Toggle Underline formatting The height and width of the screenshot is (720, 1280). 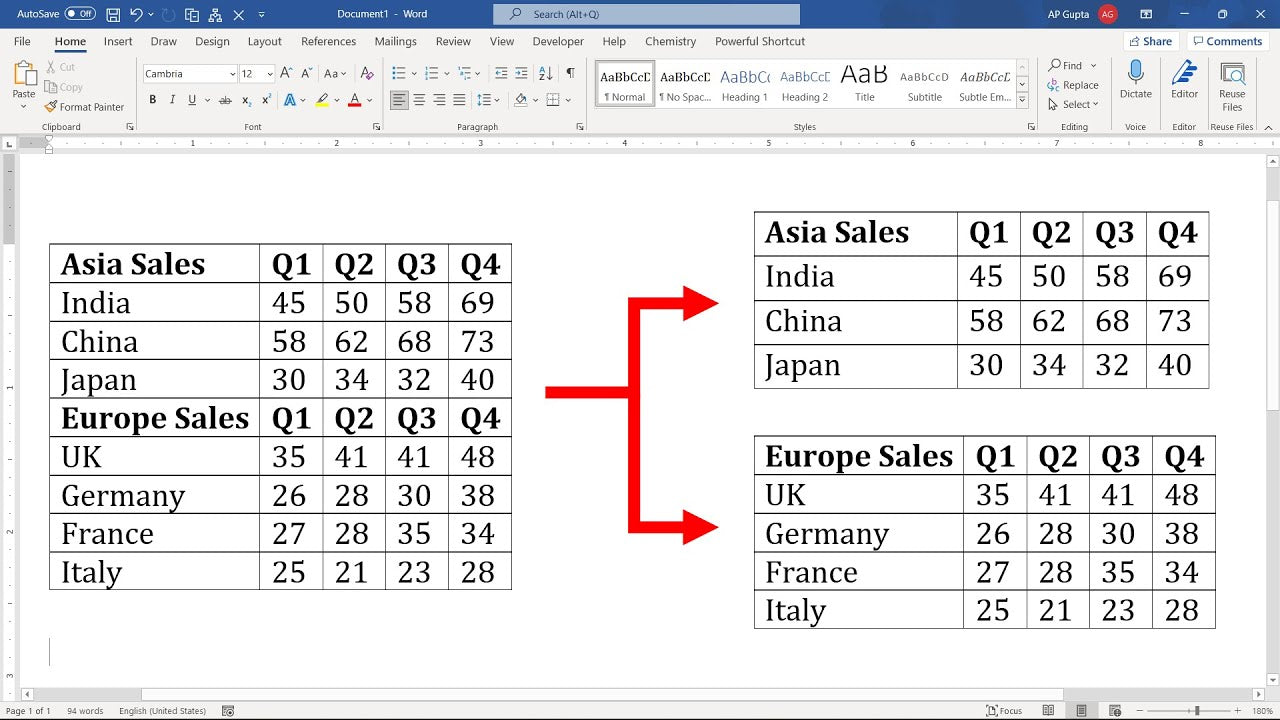191,100
